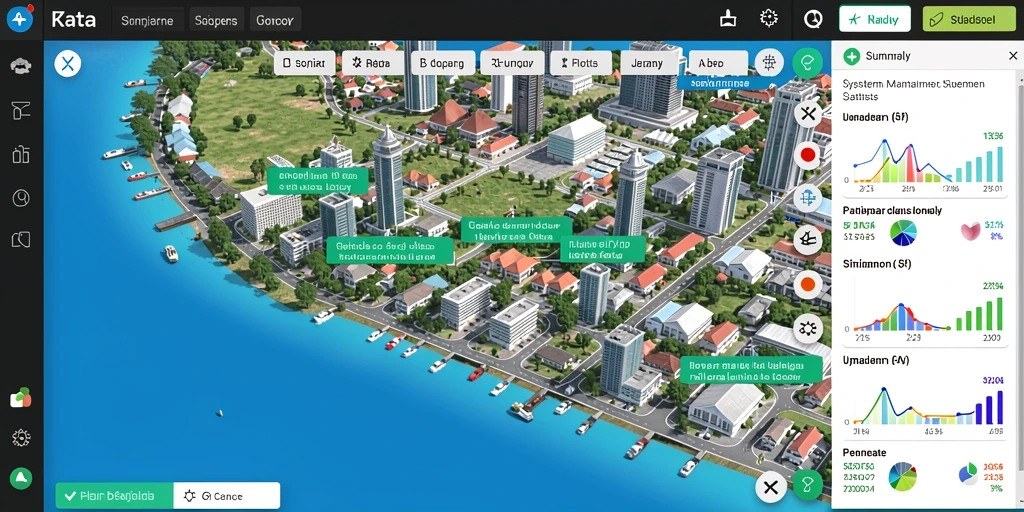
Task: Expand the Sobpens top bar item
Action: pyautogui.click(x=216, y=20)
